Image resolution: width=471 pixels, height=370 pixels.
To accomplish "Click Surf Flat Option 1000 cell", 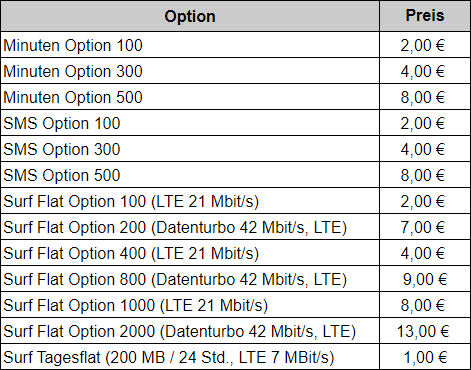I will click(x=190, y=305).
